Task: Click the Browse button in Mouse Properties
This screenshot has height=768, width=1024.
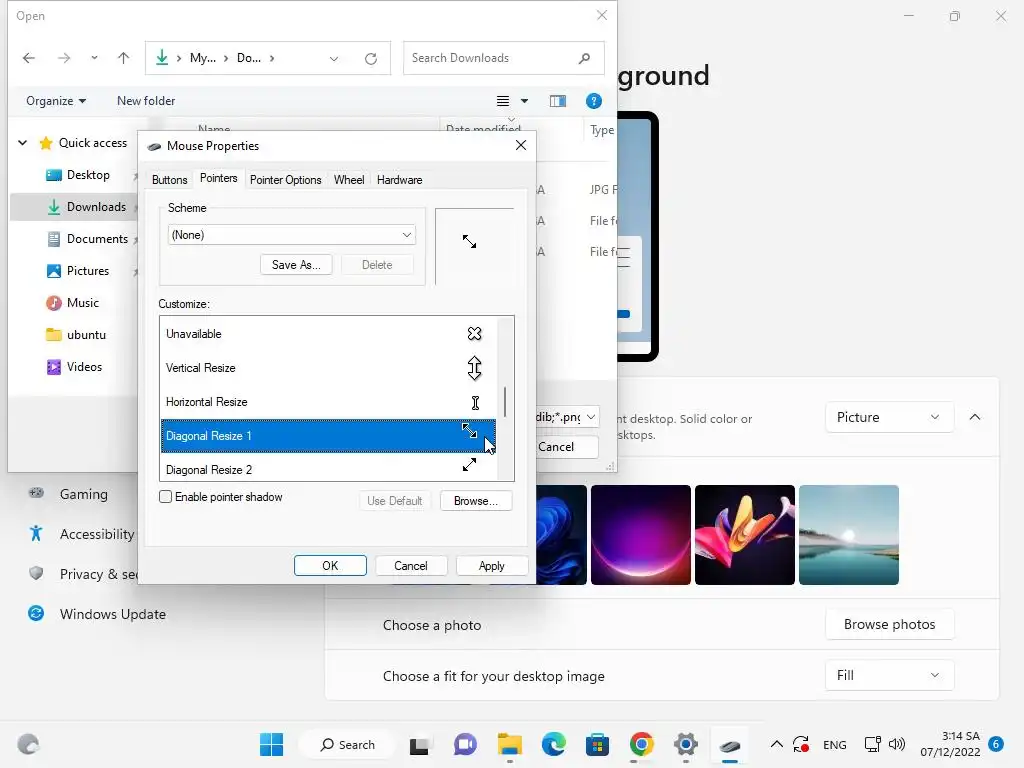Action: [x=475, y=501]
